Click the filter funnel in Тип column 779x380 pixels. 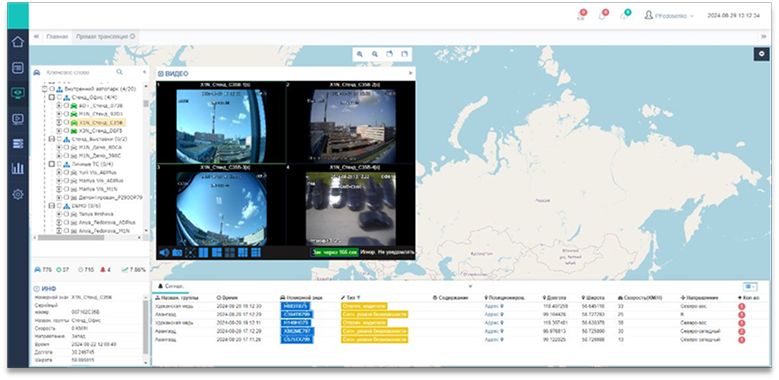[358, 298]
